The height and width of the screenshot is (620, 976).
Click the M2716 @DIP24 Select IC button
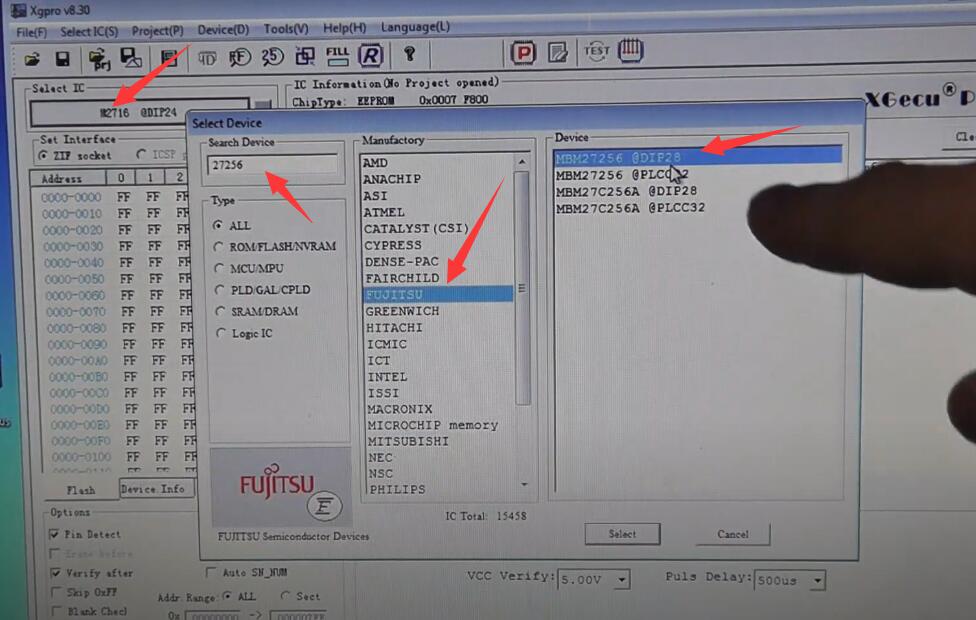(x=139, y=113)
